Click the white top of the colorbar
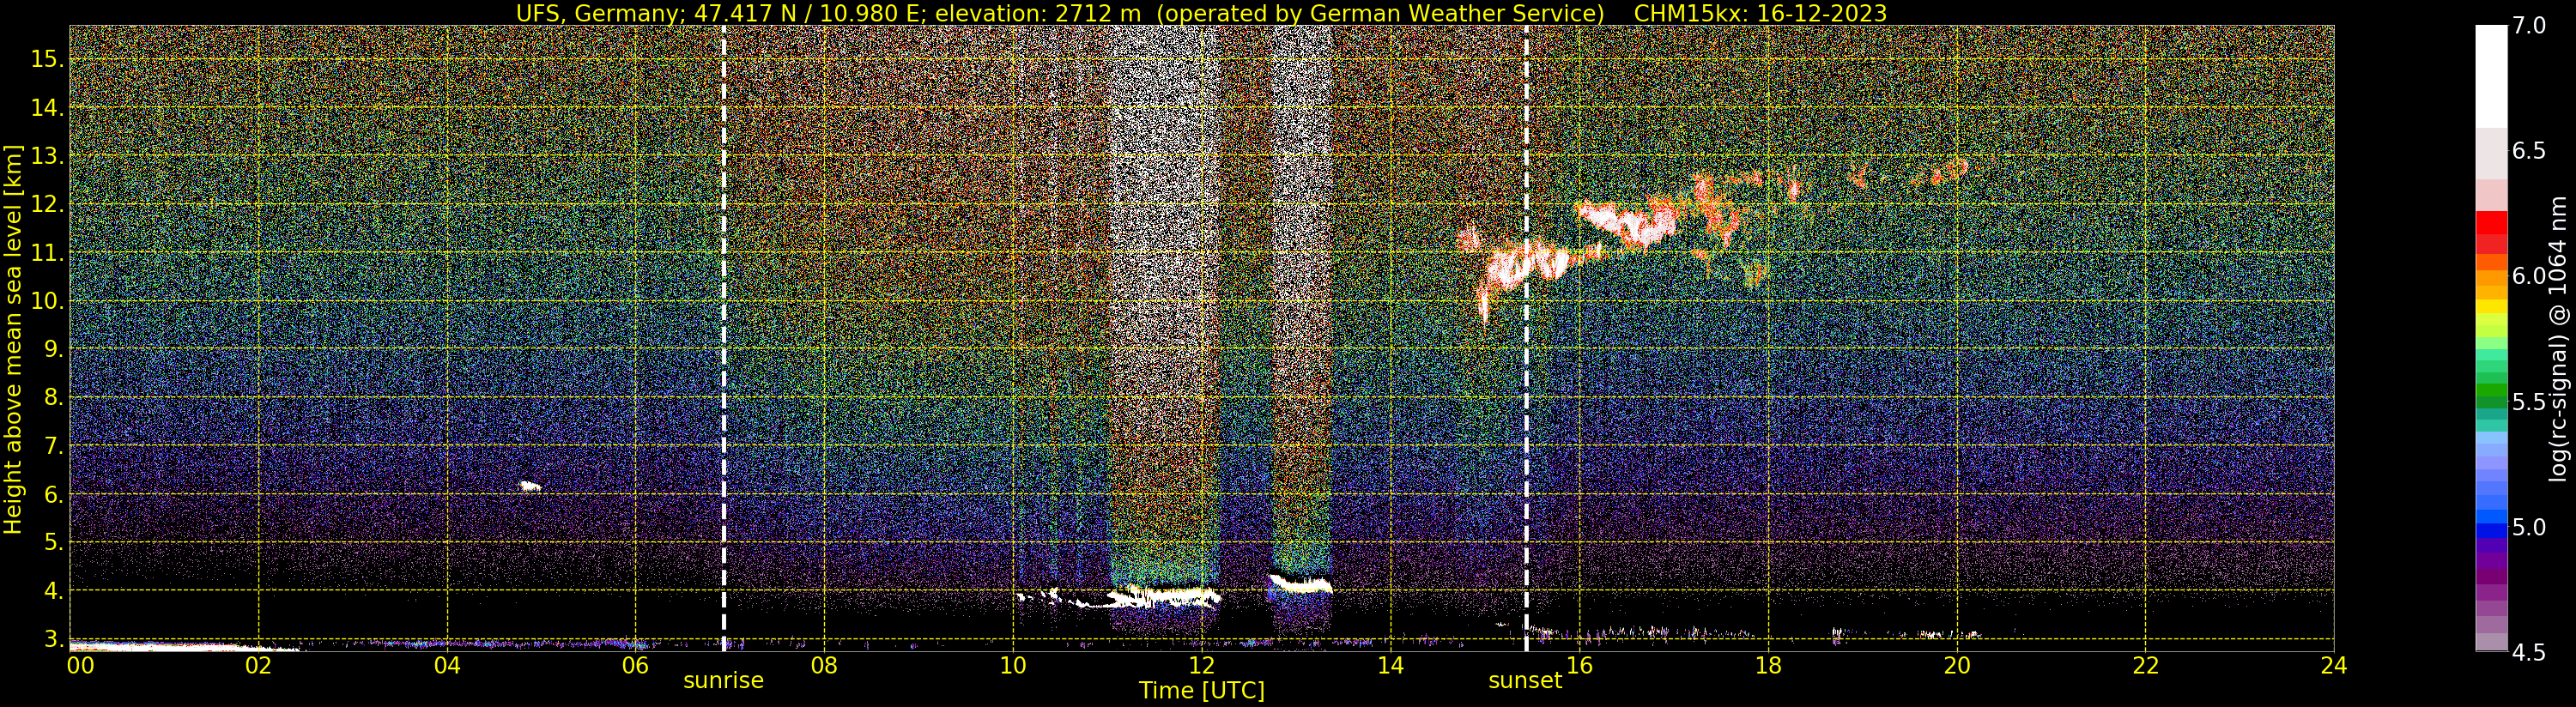2576x707 pixels. coord(2491,75)
